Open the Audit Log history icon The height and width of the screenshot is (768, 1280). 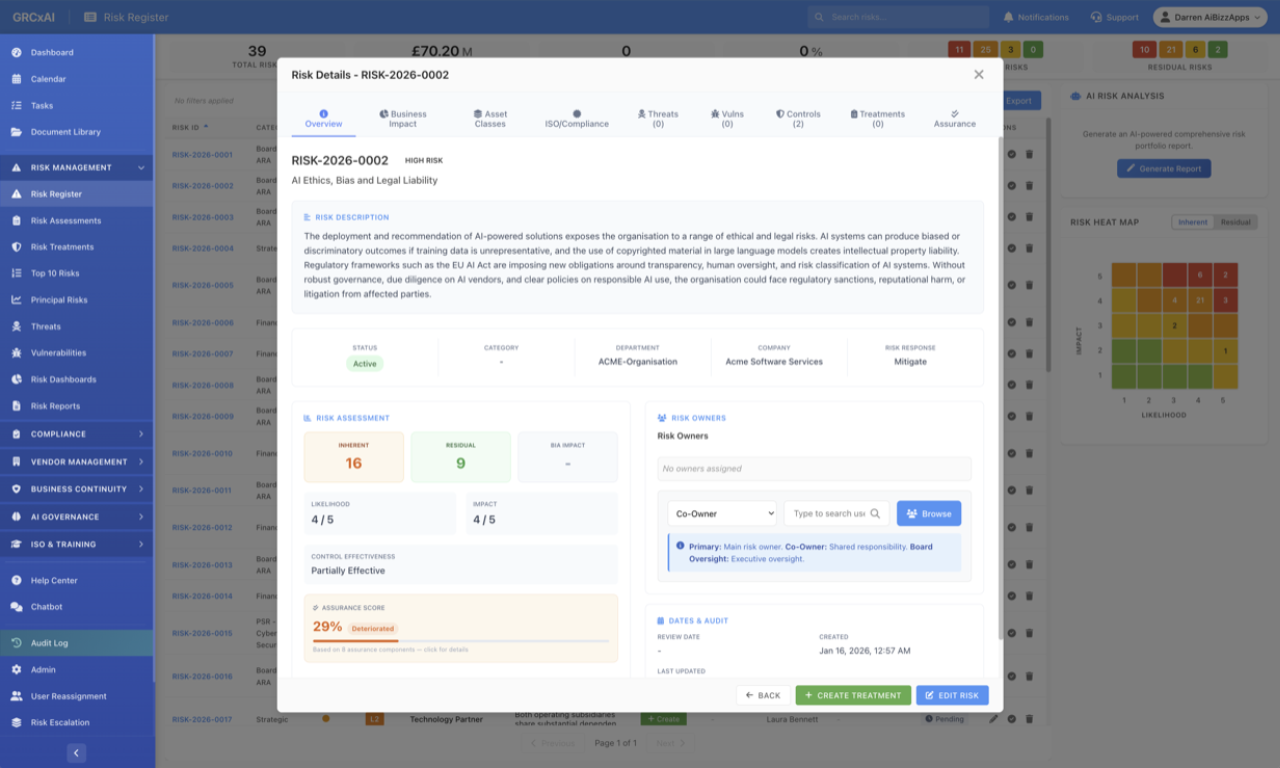coord(16,643)
